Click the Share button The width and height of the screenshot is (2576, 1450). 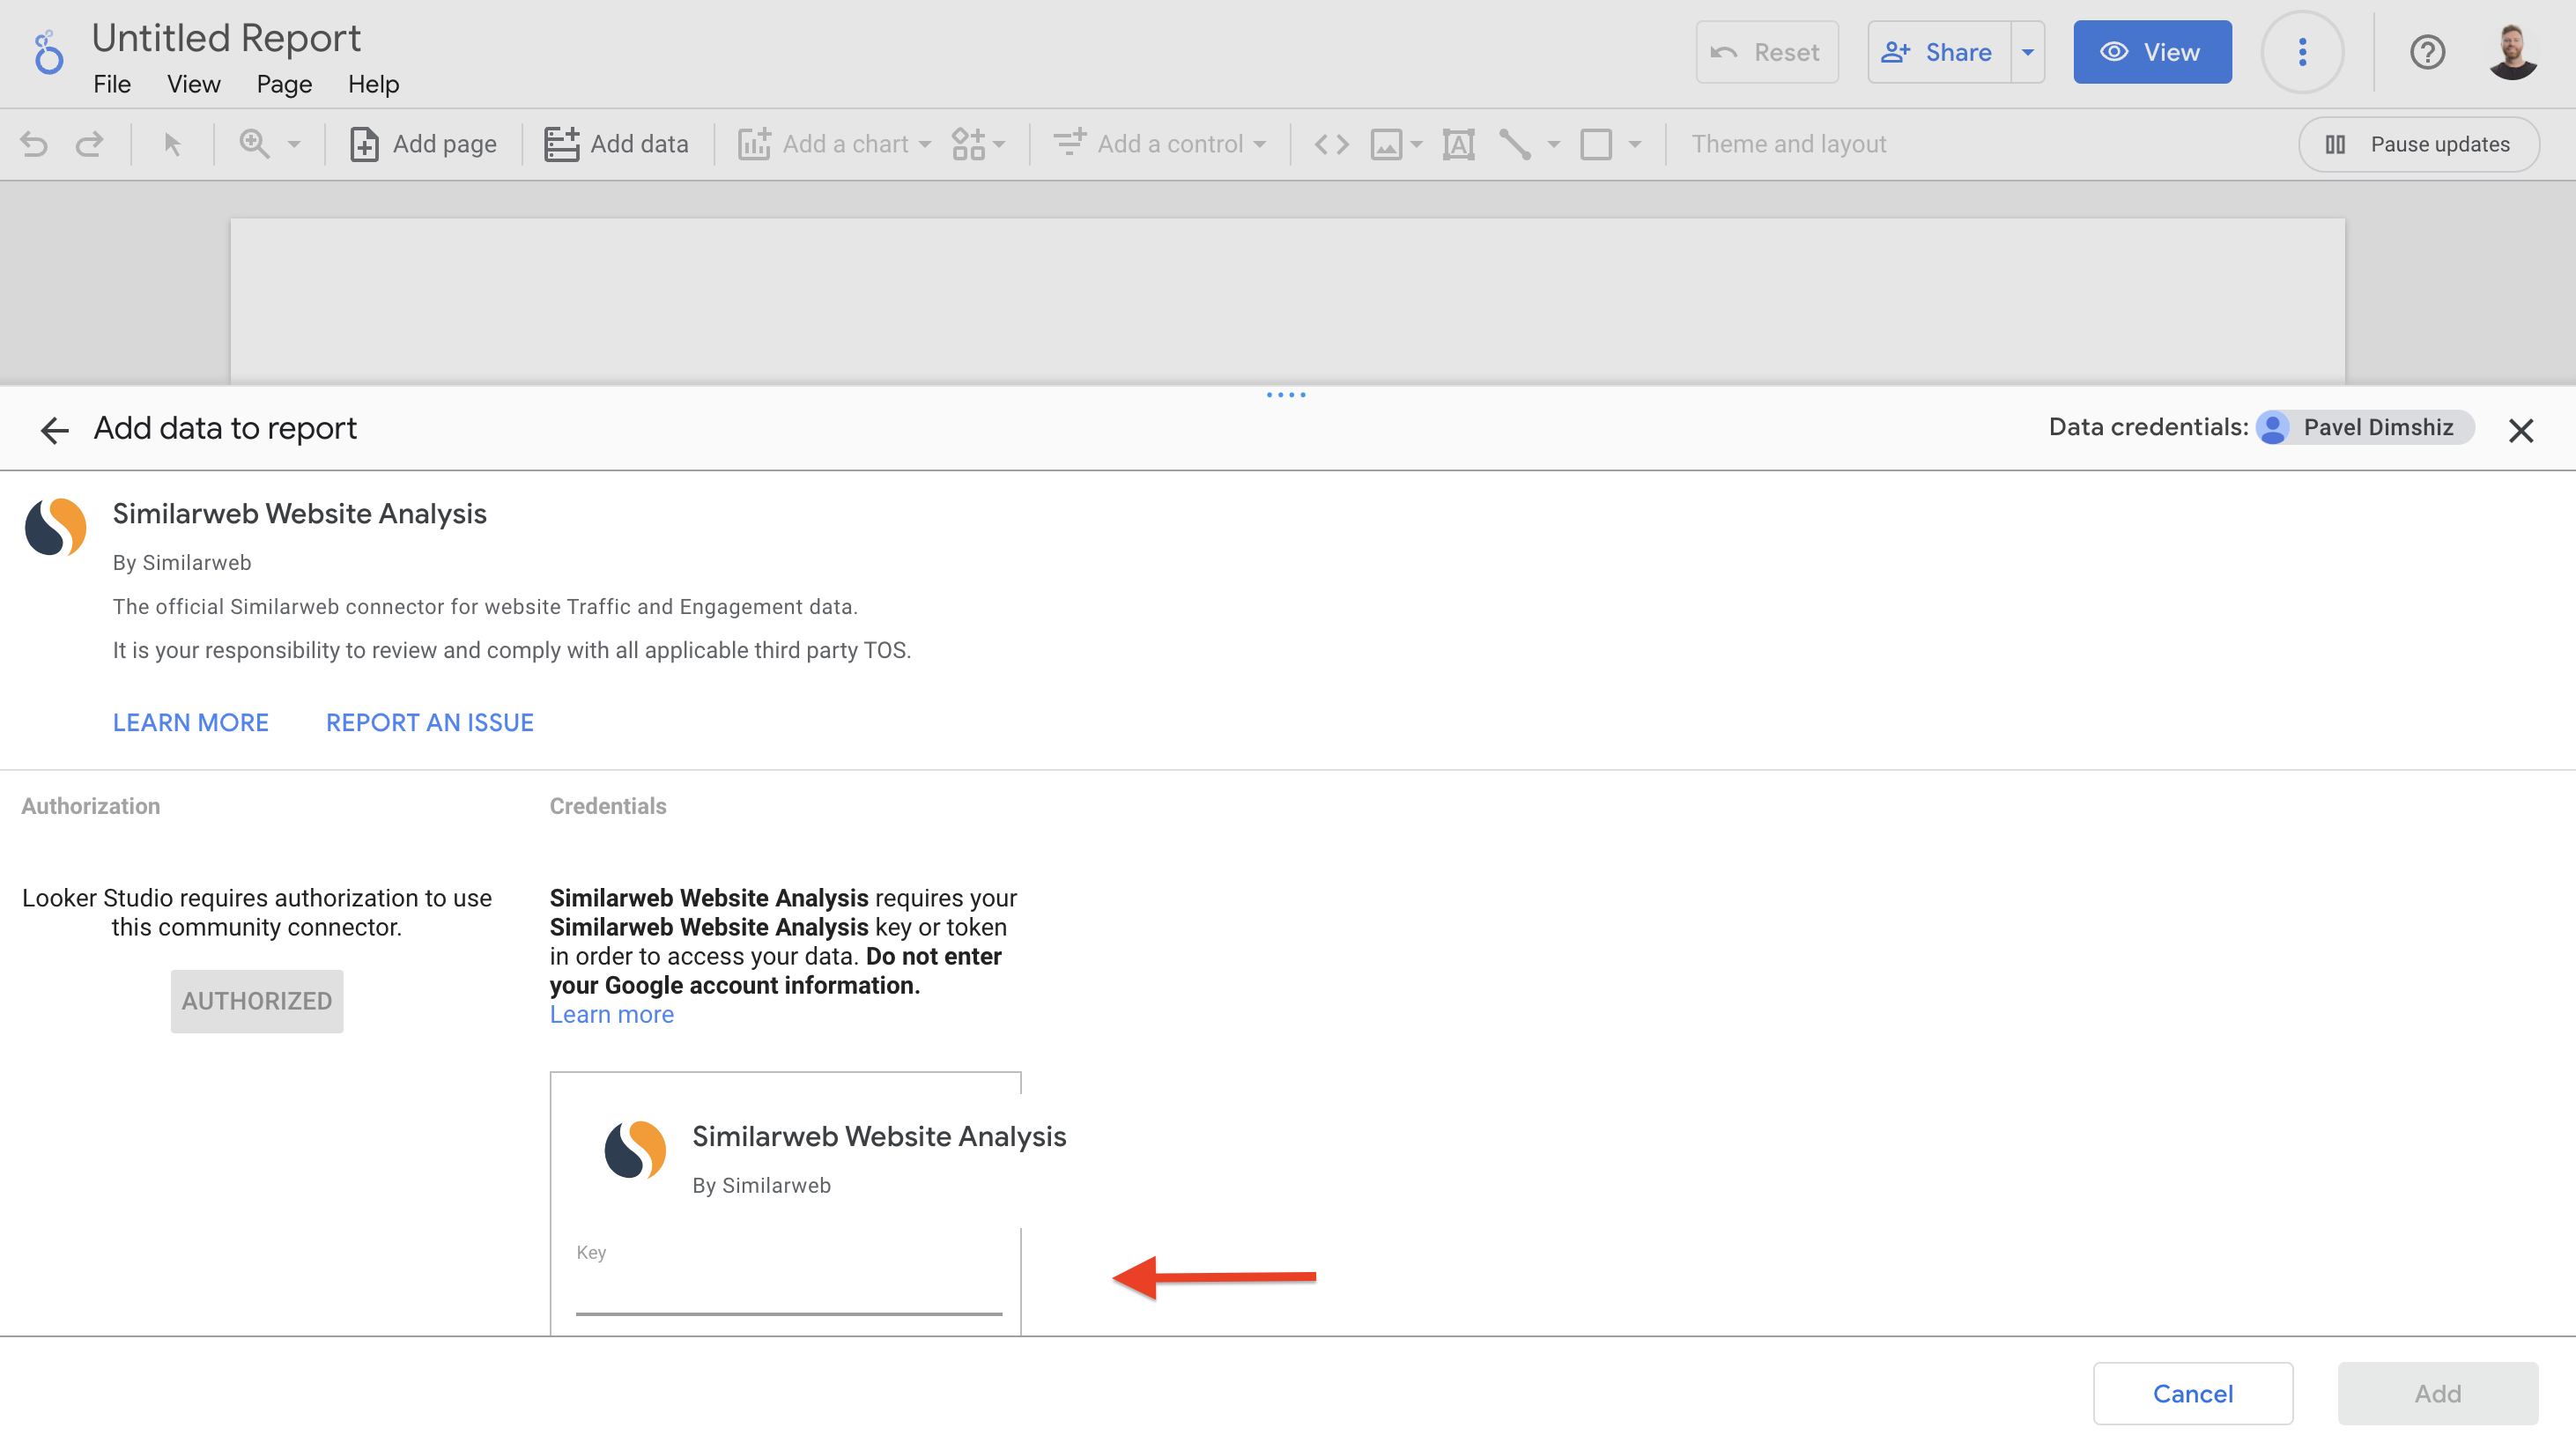point(1939,52)
